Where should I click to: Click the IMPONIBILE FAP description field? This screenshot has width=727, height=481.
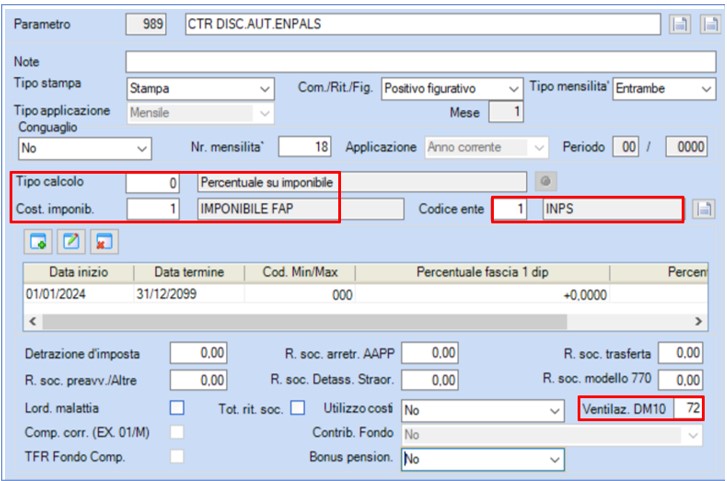[x=300, y=209]
